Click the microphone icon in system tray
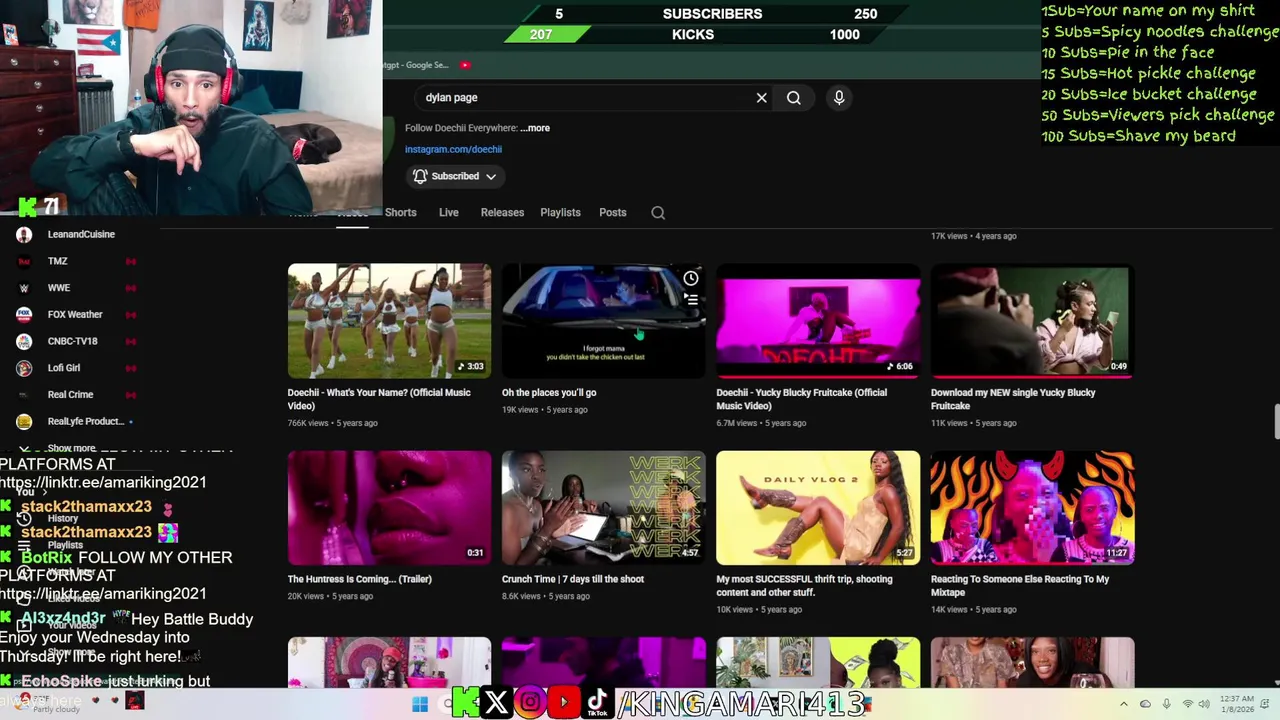Screen dimensions: 1280x720 (1166, 704)
